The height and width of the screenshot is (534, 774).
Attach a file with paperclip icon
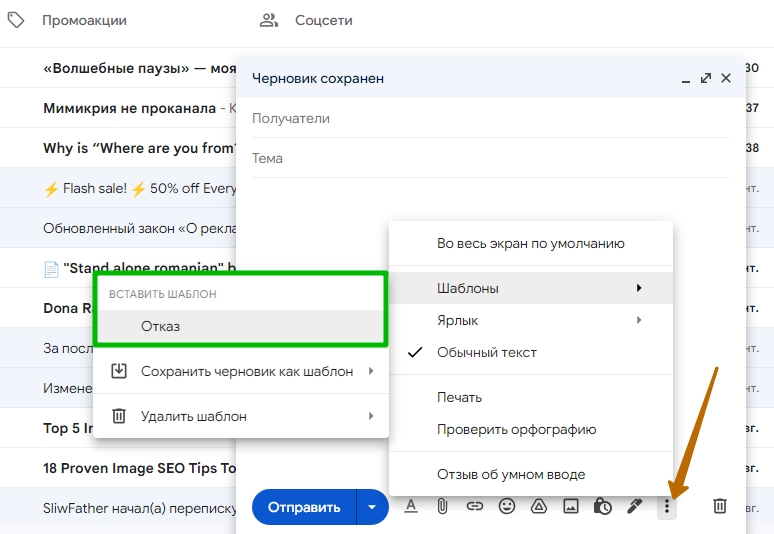click(x=442, y=506)
